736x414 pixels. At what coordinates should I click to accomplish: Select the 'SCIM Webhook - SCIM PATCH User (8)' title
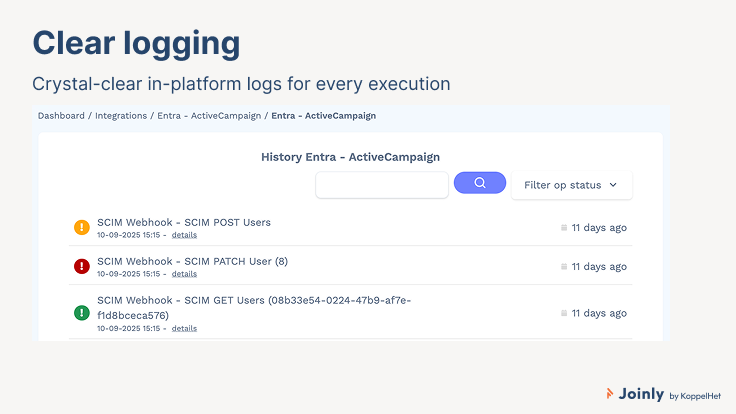(x=192, y=261)
